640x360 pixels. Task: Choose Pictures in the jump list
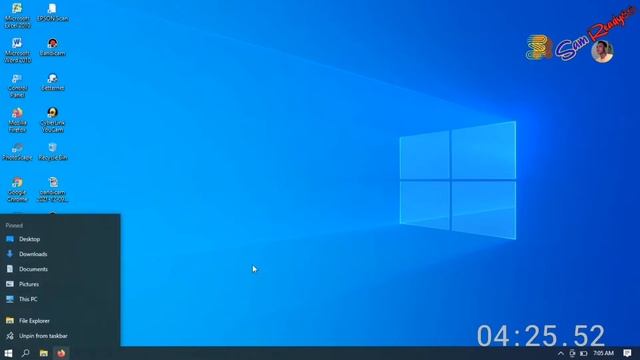pos(60,284)
